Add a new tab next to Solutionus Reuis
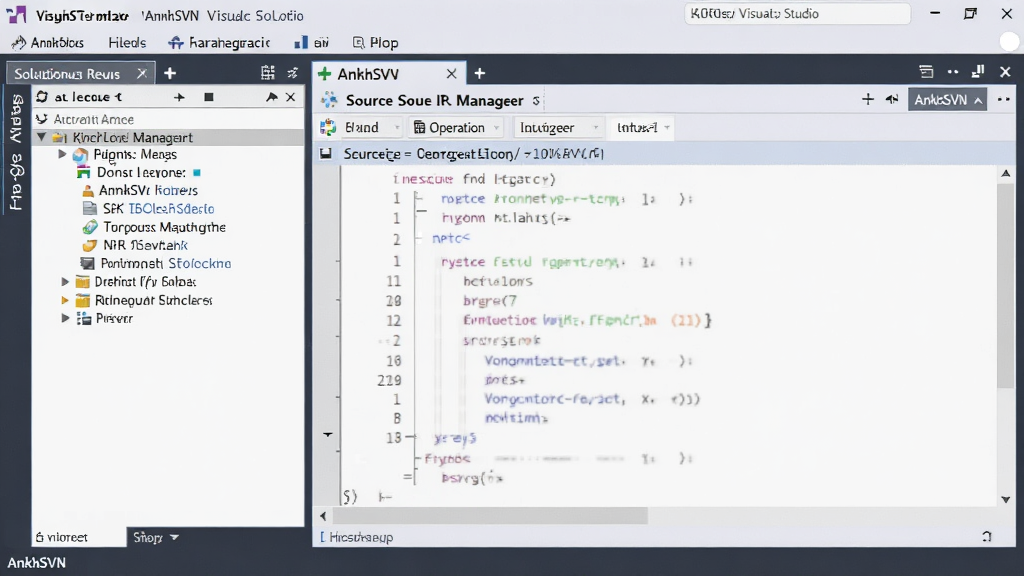 (x=170, y=73)
